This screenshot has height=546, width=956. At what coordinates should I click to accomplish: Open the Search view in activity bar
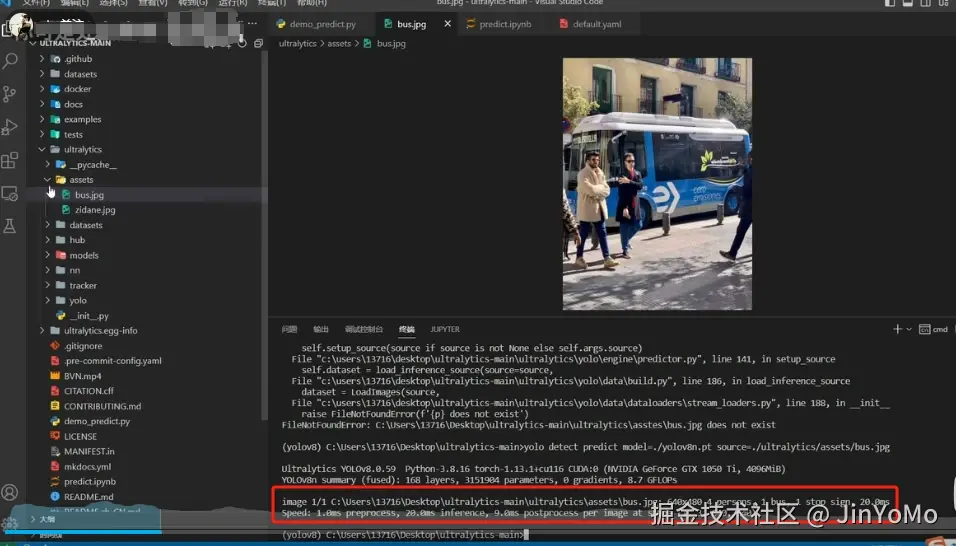pyautogui.click(x=10, y=61)
